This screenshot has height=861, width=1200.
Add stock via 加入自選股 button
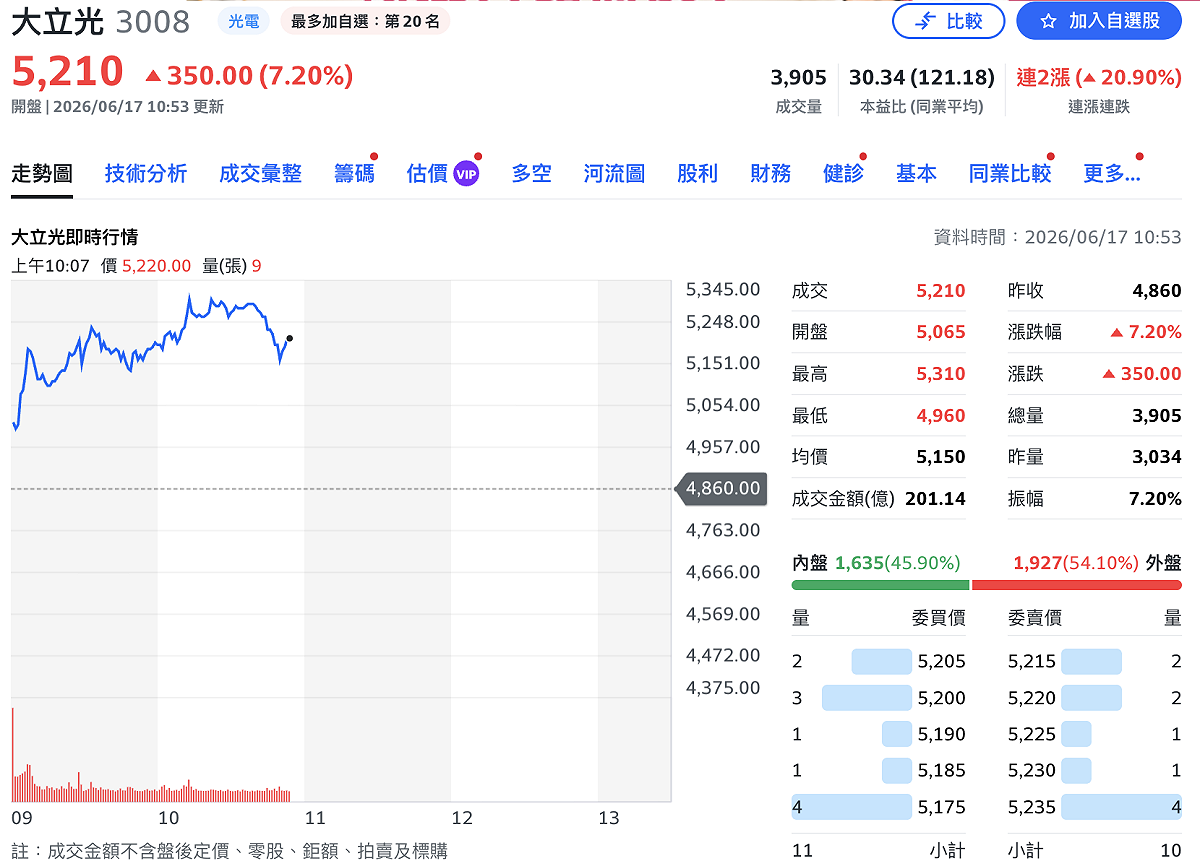[1100, 21]
